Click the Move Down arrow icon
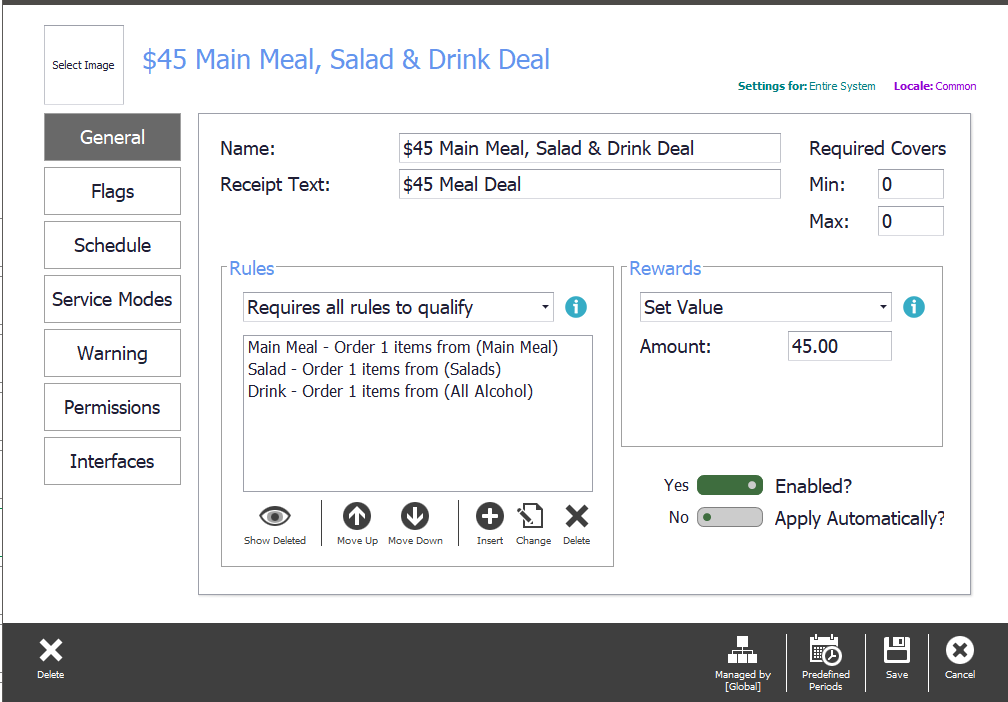The height and width of the screenshot is (702, 1008). point(415,516)
